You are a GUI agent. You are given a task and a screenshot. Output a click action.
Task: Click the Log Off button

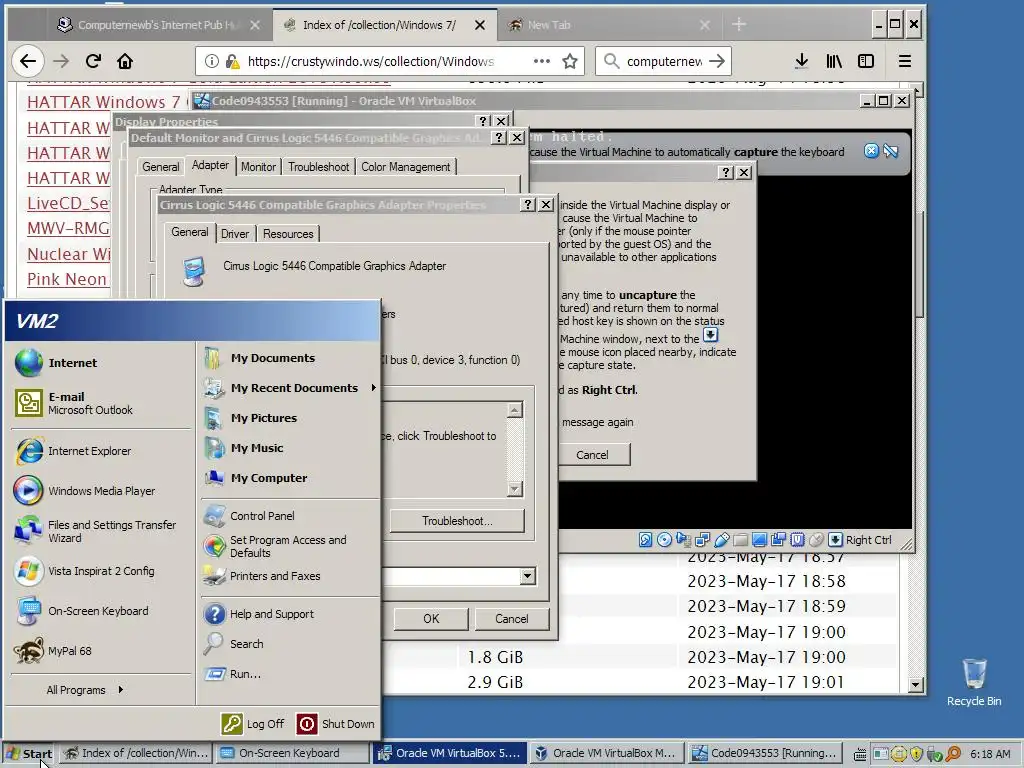click(x=253, y=724)
